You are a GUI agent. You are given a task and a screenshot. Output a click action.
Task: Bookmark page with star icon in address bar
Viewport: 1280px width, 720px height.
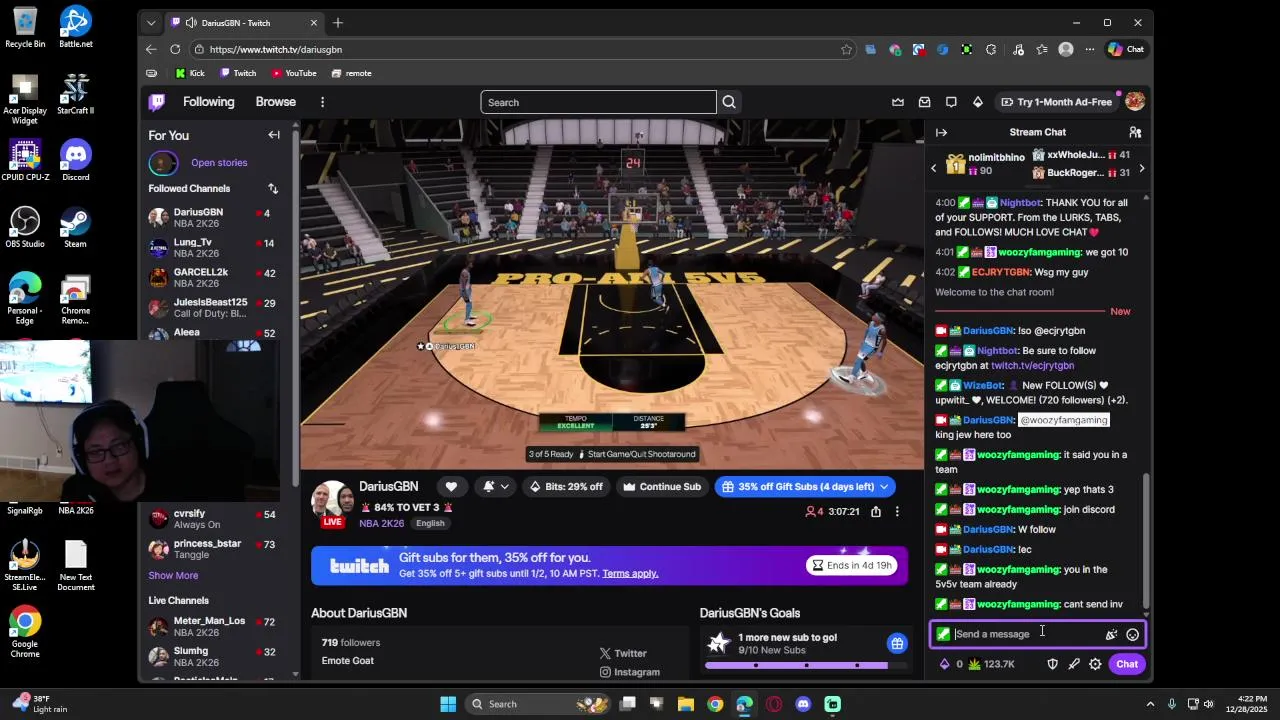(x=846, y=49)
